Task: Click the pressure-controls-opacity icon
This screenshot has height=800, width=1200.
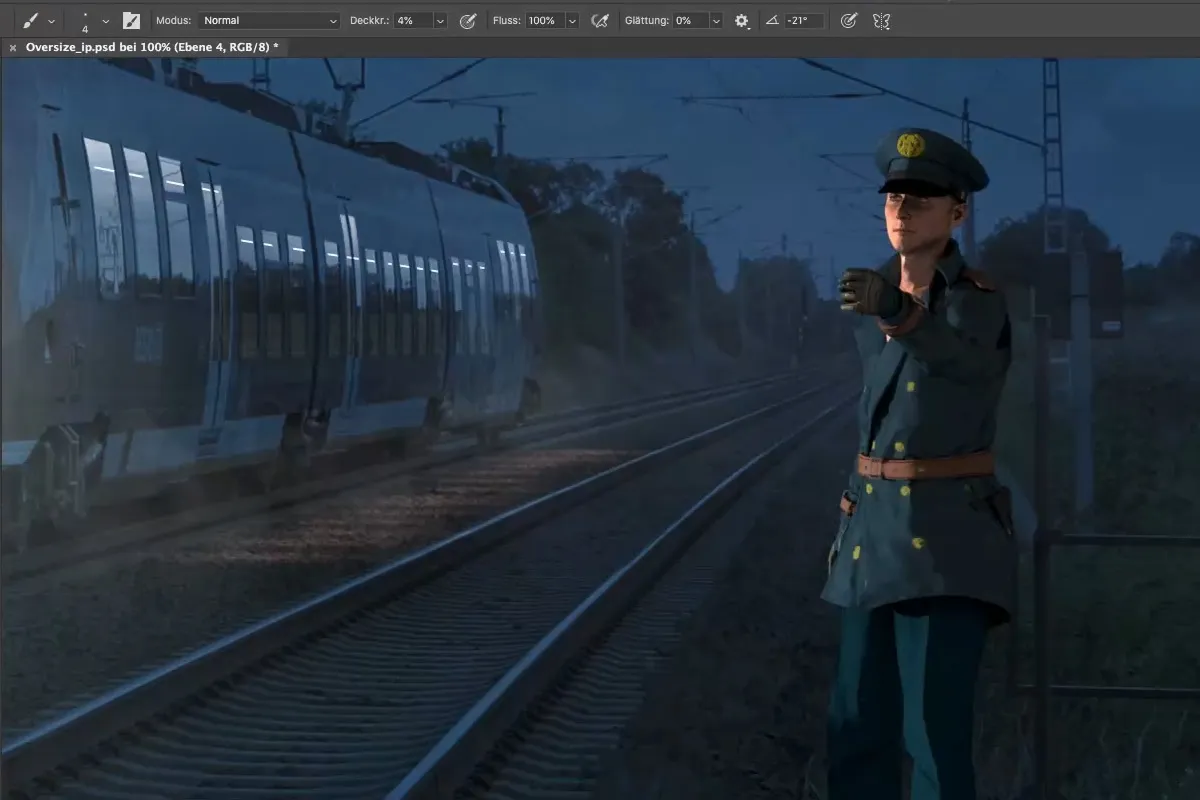Action: click(467, 19)
